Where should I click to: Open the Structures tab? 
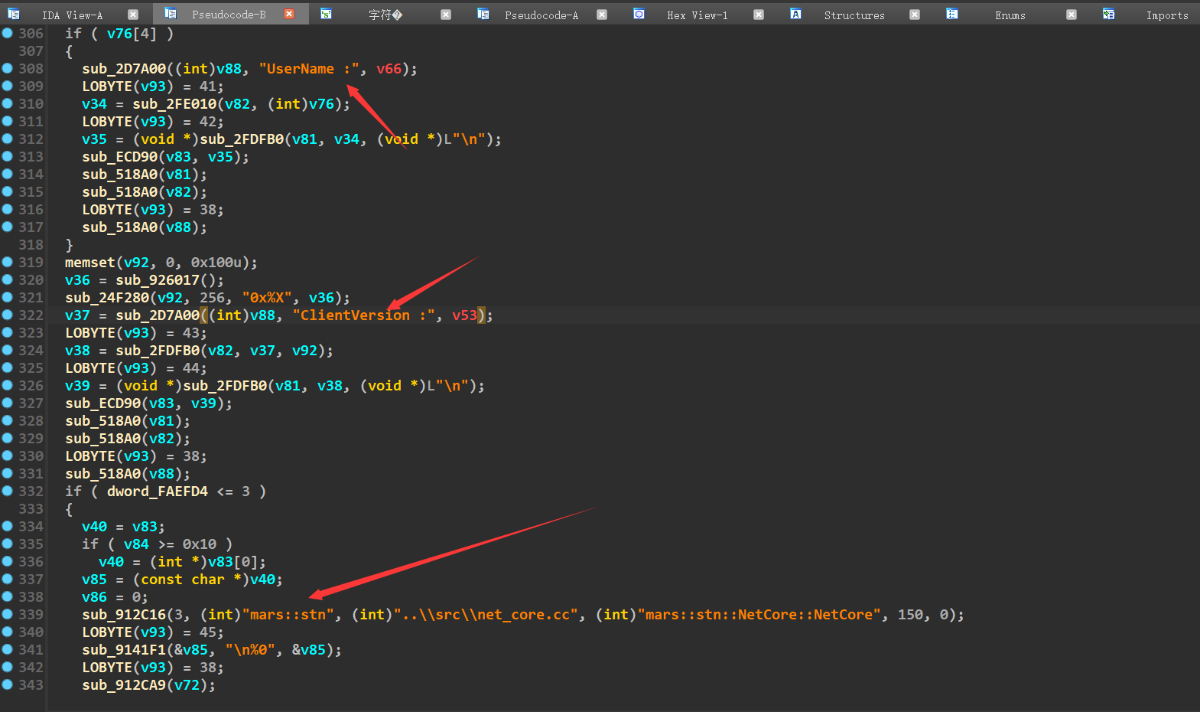854,15
